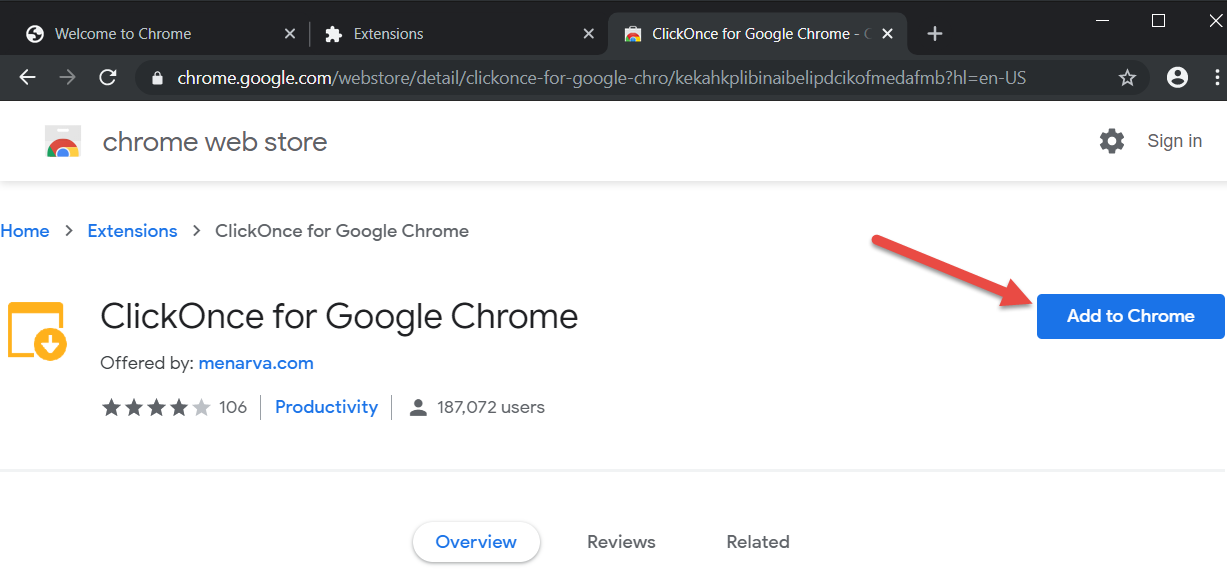
Task: Click the Chrome Web Store logo
Action: click(63, 142)
